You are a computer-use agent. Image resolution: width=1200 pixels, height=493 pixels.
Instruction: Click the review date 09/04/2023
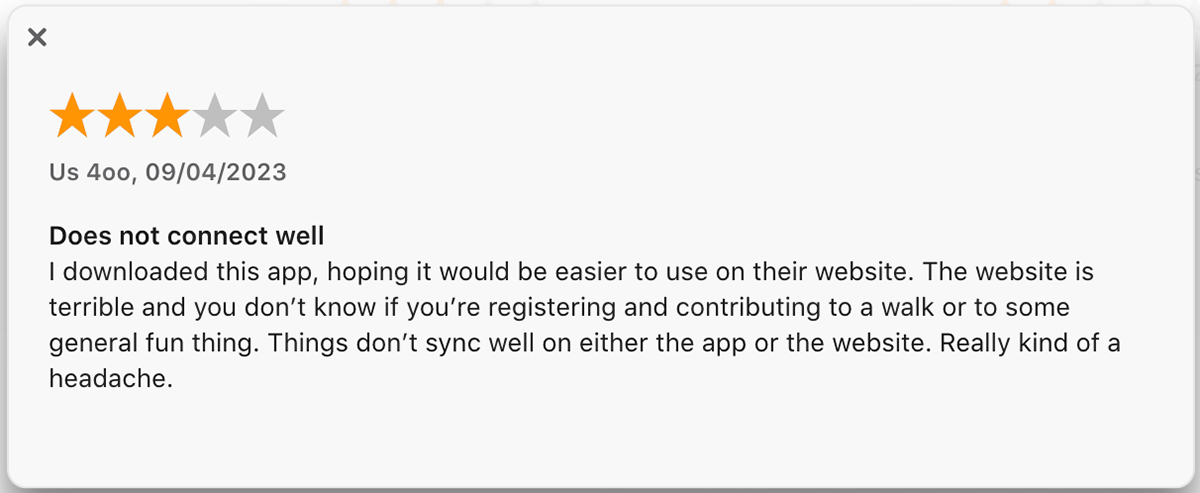coord(216,172)
